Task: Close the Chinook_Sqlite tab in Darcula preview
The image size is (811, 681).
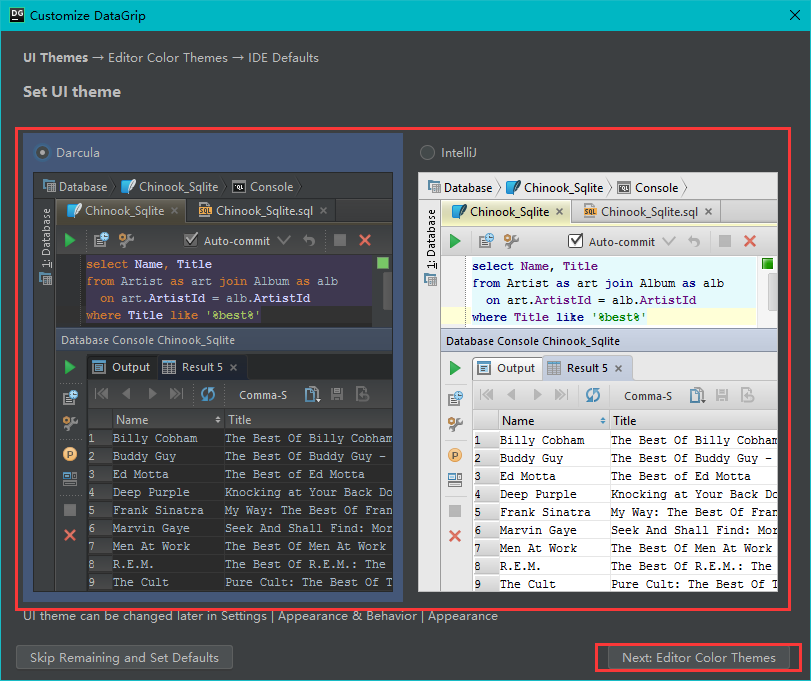Action: click(175, 211)
